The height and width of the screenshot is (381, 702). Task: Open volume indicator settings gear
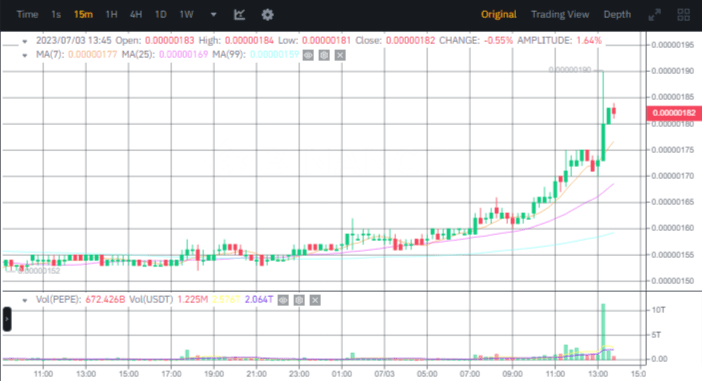pyautogui.click(x=299, y=300)
